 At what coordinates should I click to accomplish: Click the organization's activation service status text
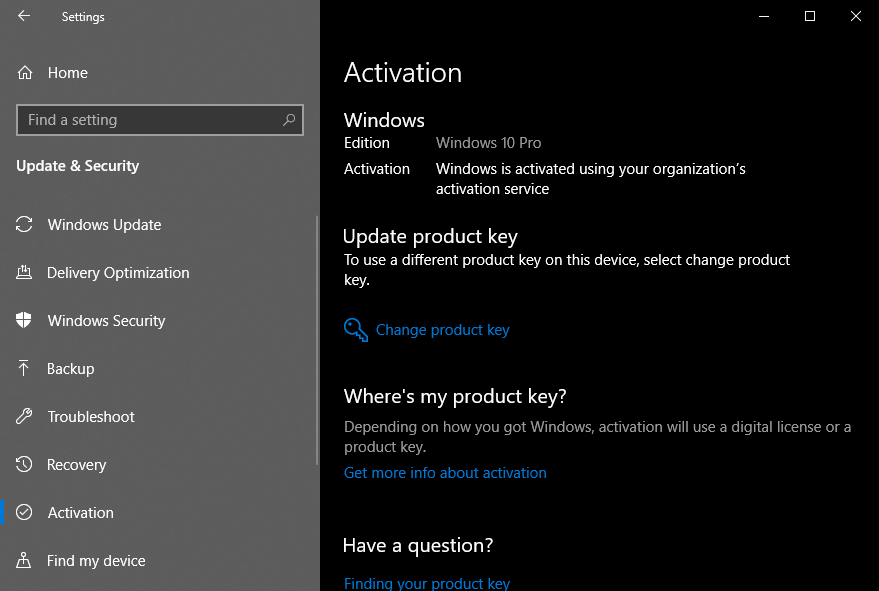click(591, 179)
